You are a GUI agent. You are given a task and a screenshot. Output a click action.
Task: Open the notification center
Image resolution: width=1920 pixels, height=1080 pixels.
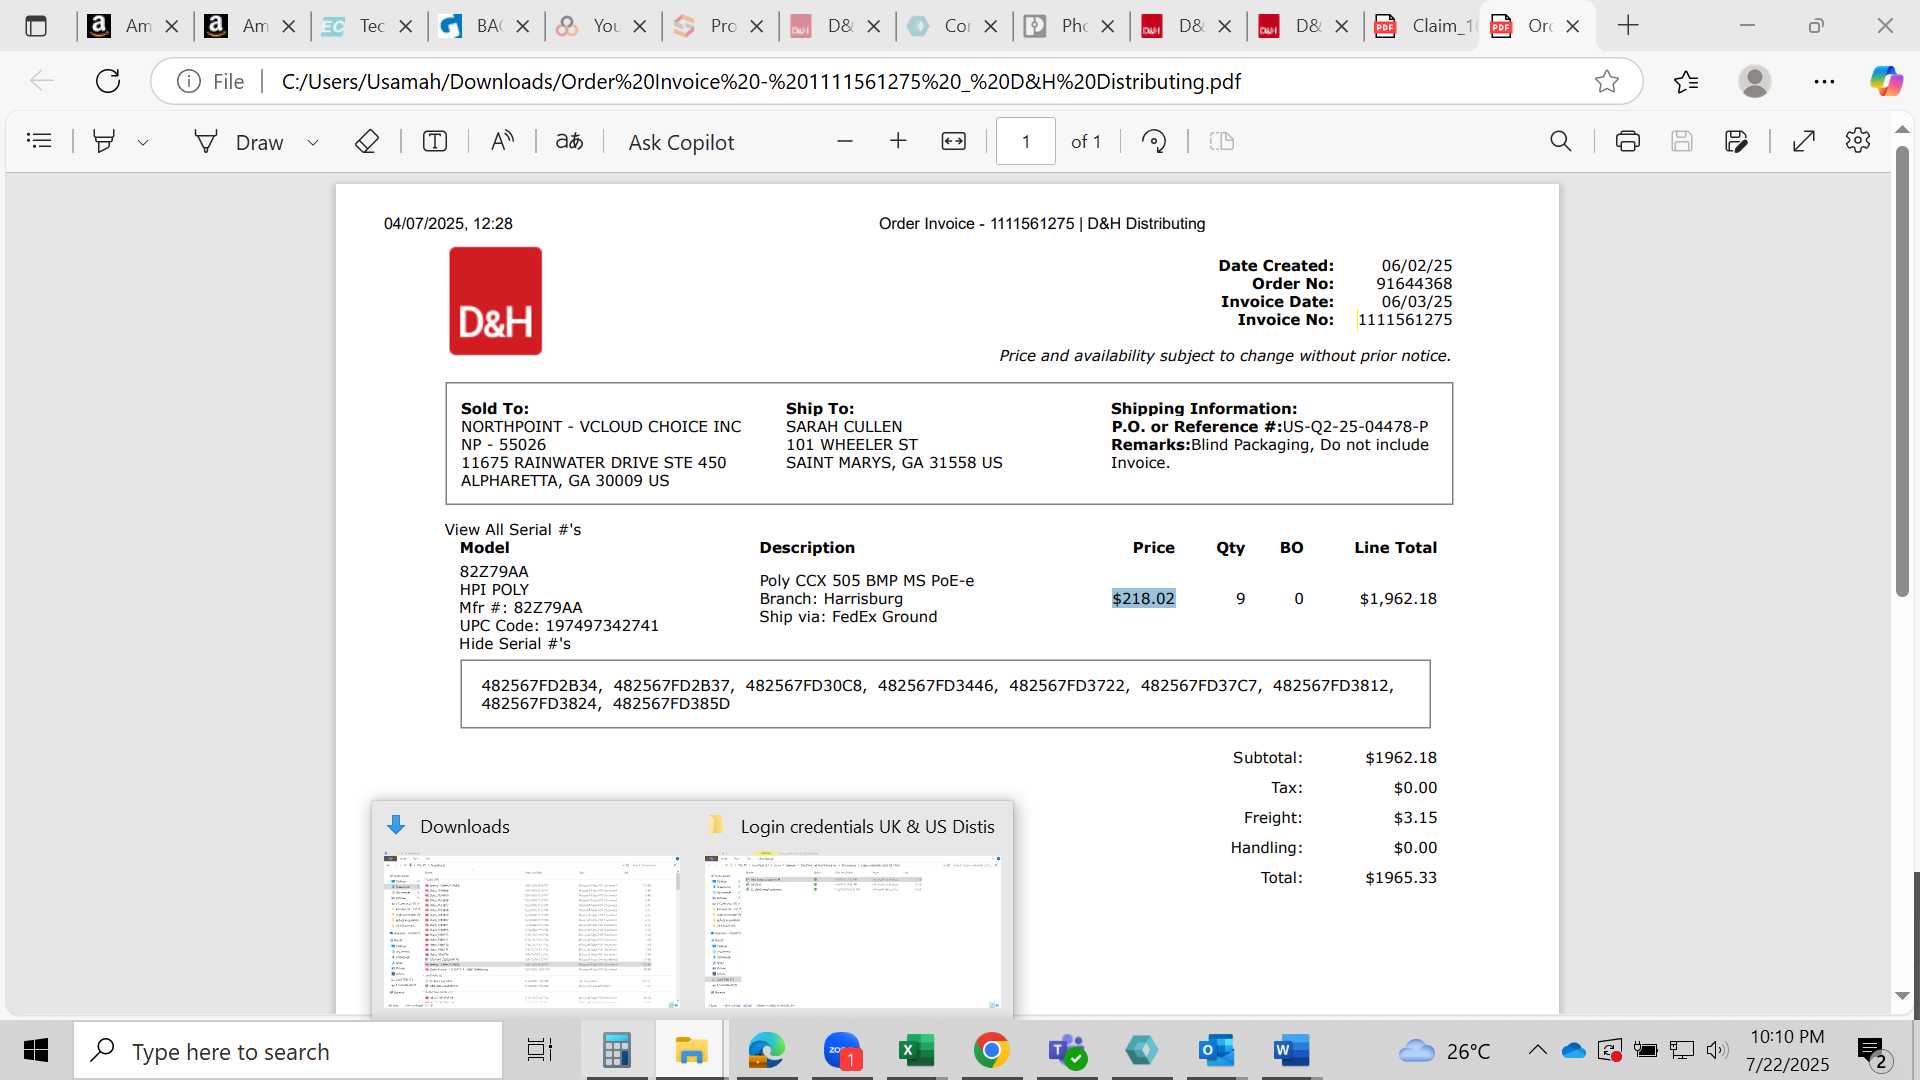click(1872, 1051)
